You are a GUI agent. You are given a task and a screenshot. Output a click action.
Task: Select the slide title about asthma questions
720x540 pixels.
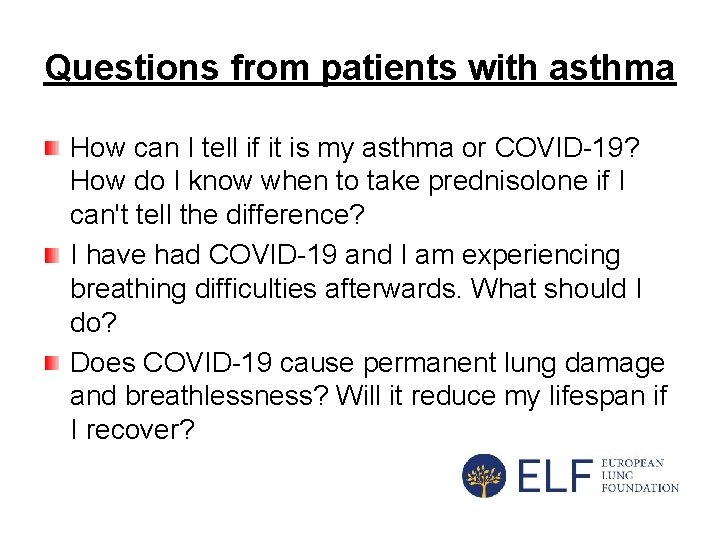(360, 68)
